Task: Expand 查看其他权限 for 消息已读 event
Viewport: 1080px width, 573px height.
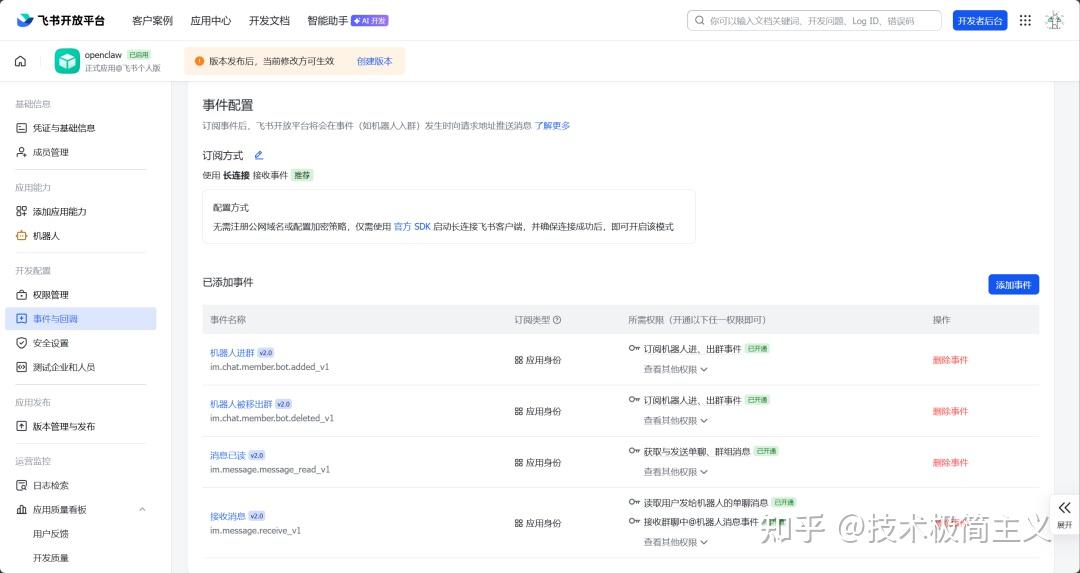Action: pyautogui.click(x=676, y=472)
